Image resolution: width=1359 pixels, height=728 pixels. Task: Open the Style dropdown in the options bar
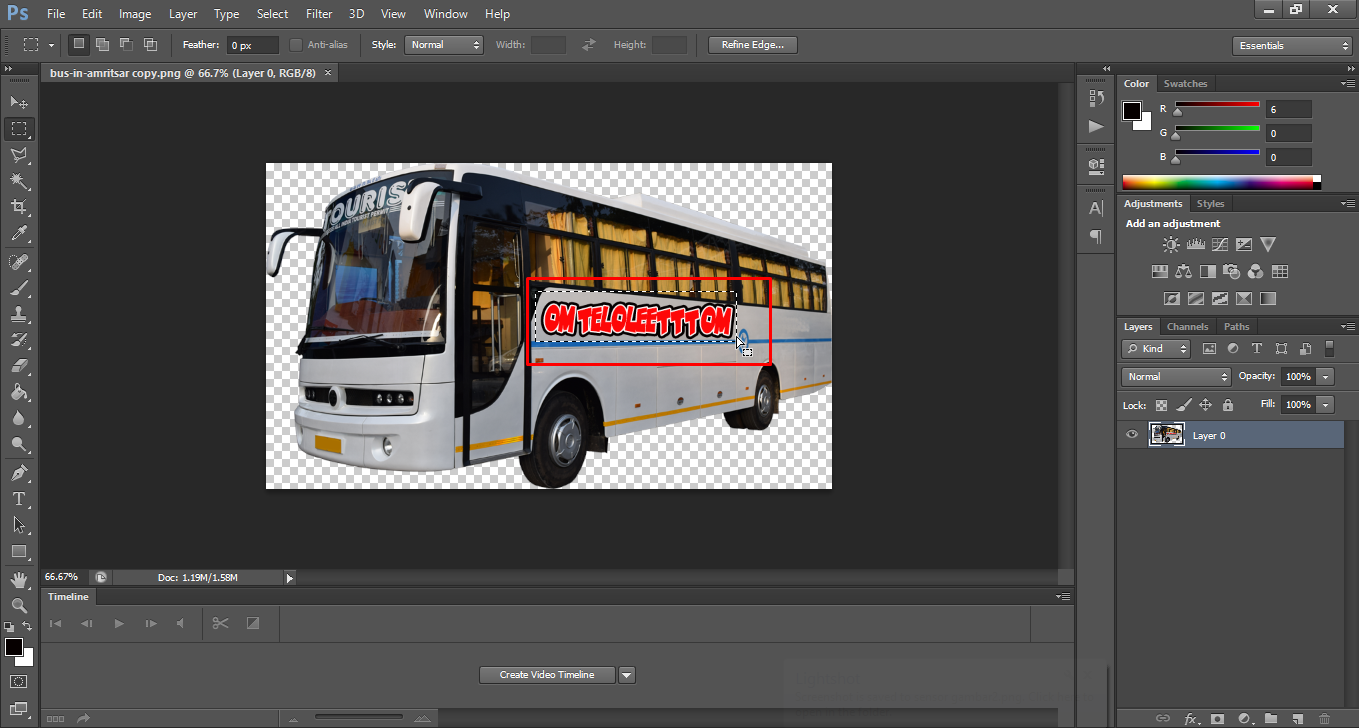443,44
